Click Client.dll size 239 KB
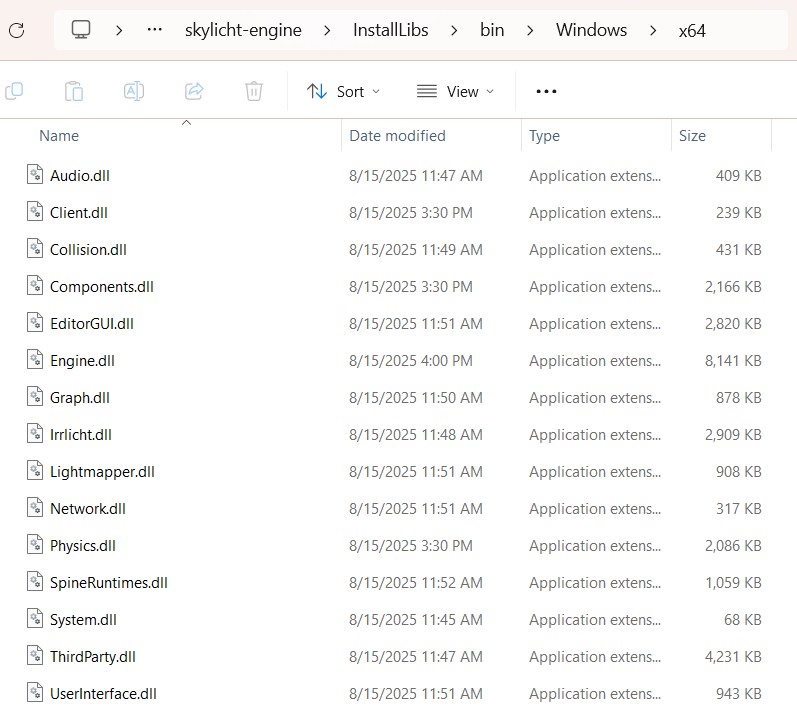The height and width of the screenshot is (716, 797). [739, 213]
